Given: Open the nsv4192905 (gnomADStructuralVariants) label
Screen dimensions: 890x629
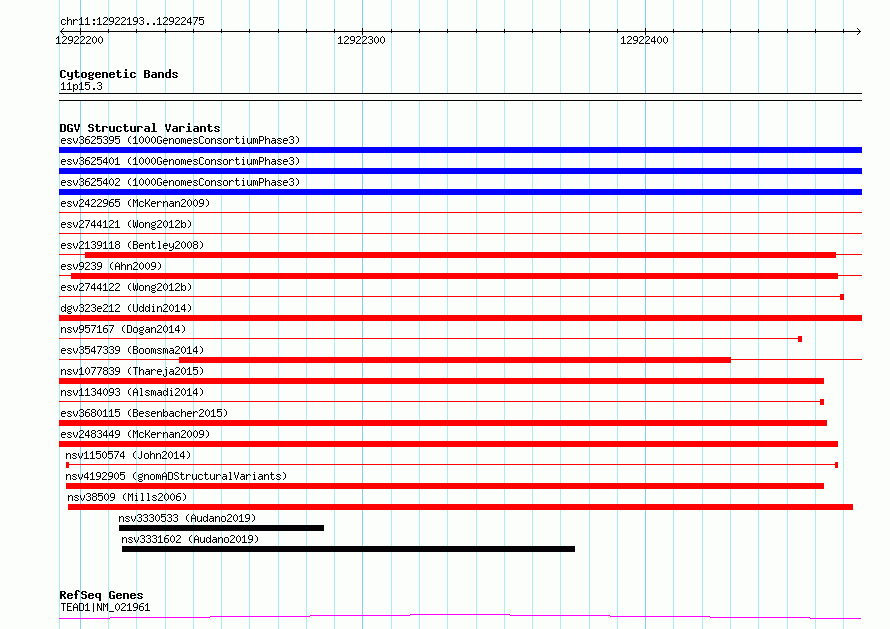Looking at the screenshot, I should coord(177,476).
